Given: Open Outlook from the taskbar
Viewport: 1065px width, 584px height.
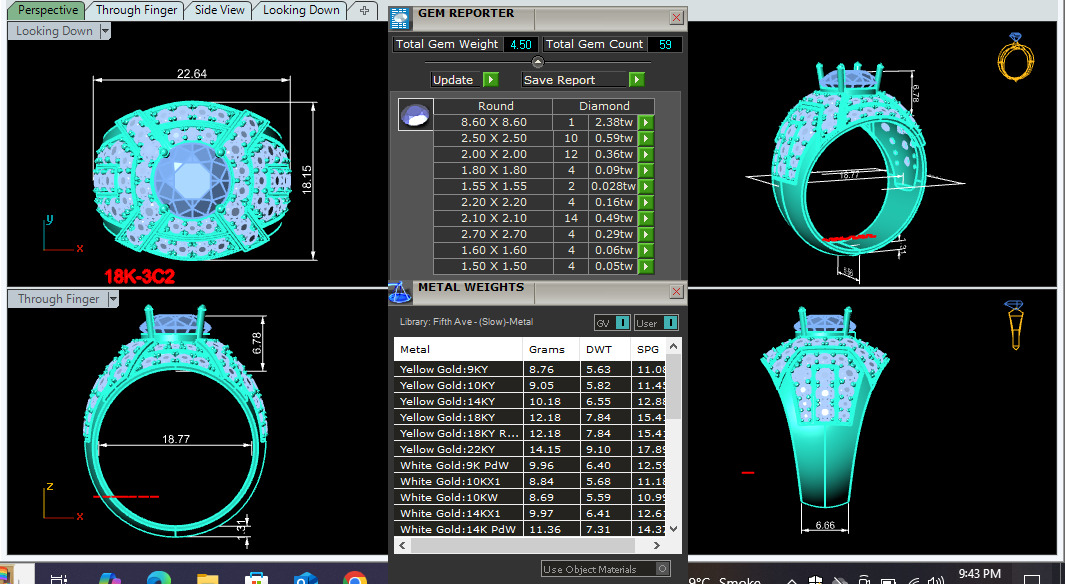Looking at the screenshot, I should [x=306, y=579].
